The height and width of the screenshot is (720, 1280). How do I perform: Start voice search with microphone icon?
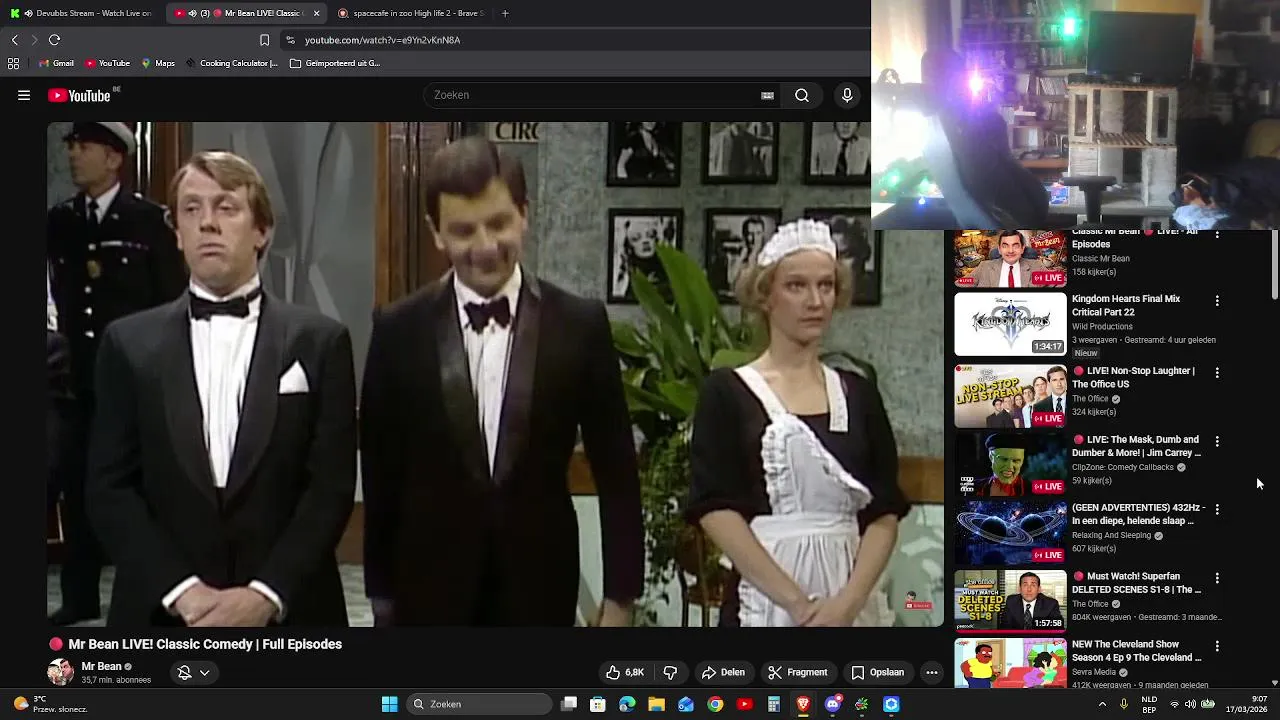pos(847,95)
